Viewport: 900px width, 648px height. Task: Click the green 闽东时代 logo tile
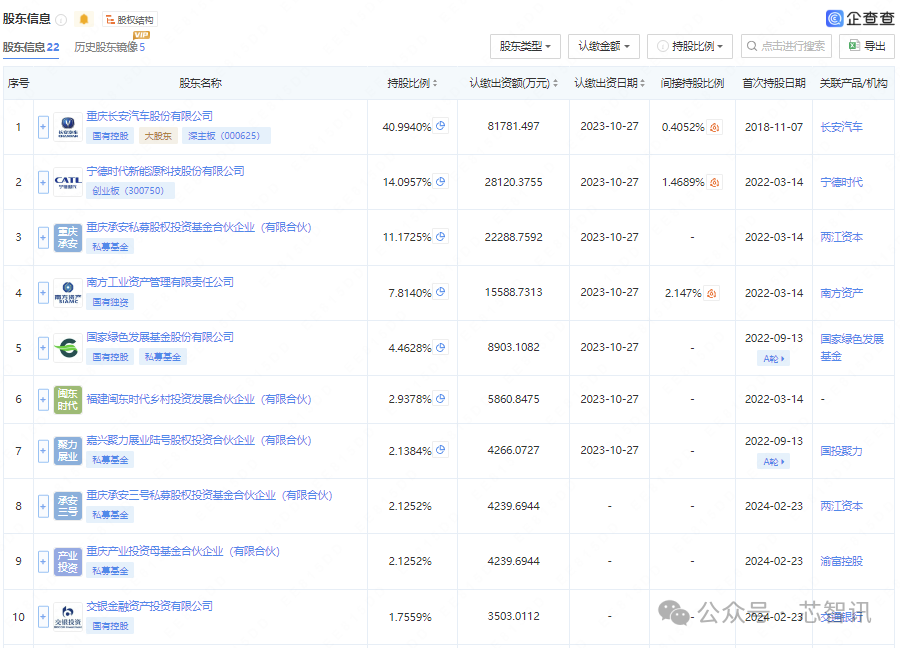pyautogui.click(x=68, y=399)
